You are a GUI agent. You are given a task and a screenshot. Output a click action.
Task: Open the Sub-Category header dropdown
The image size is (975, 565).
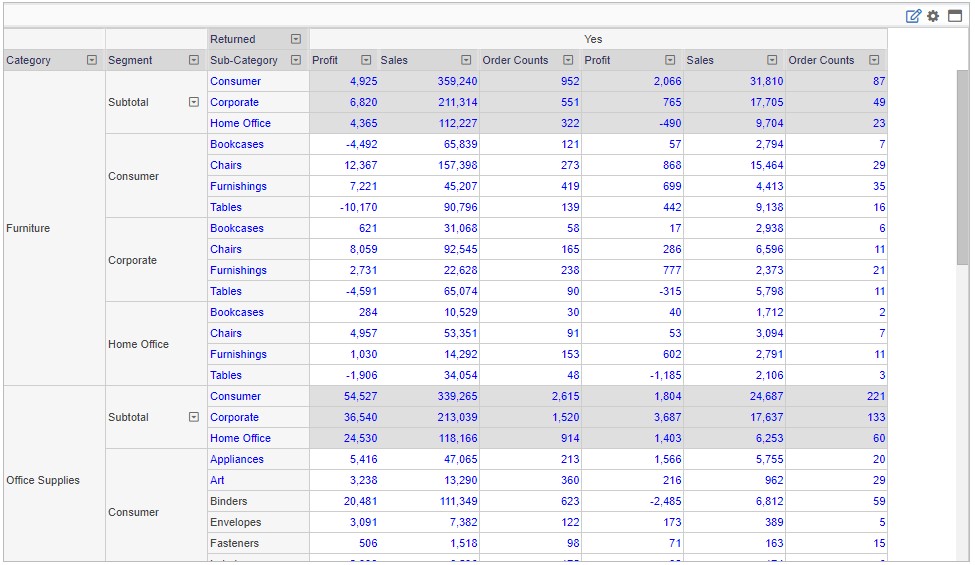coord(296,60)
